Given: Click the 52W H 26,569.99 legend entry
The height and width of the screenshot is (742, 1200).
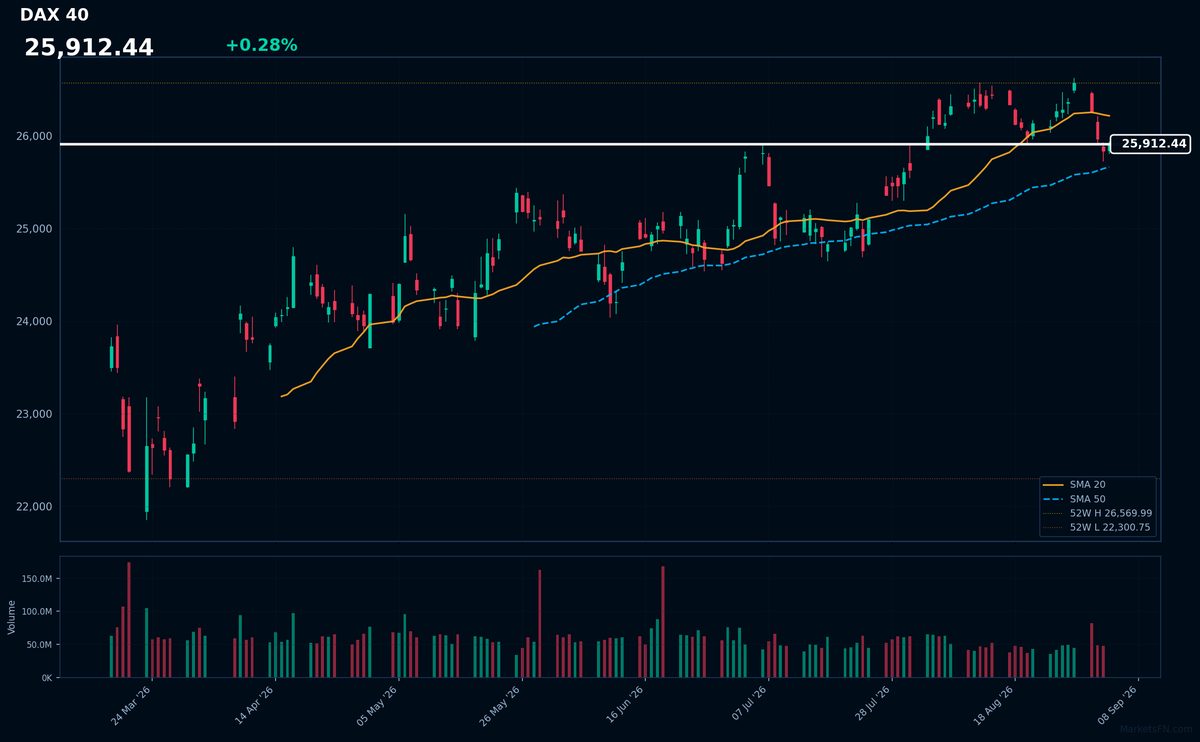Looking at the screenshot, I should pos(1096,513).
